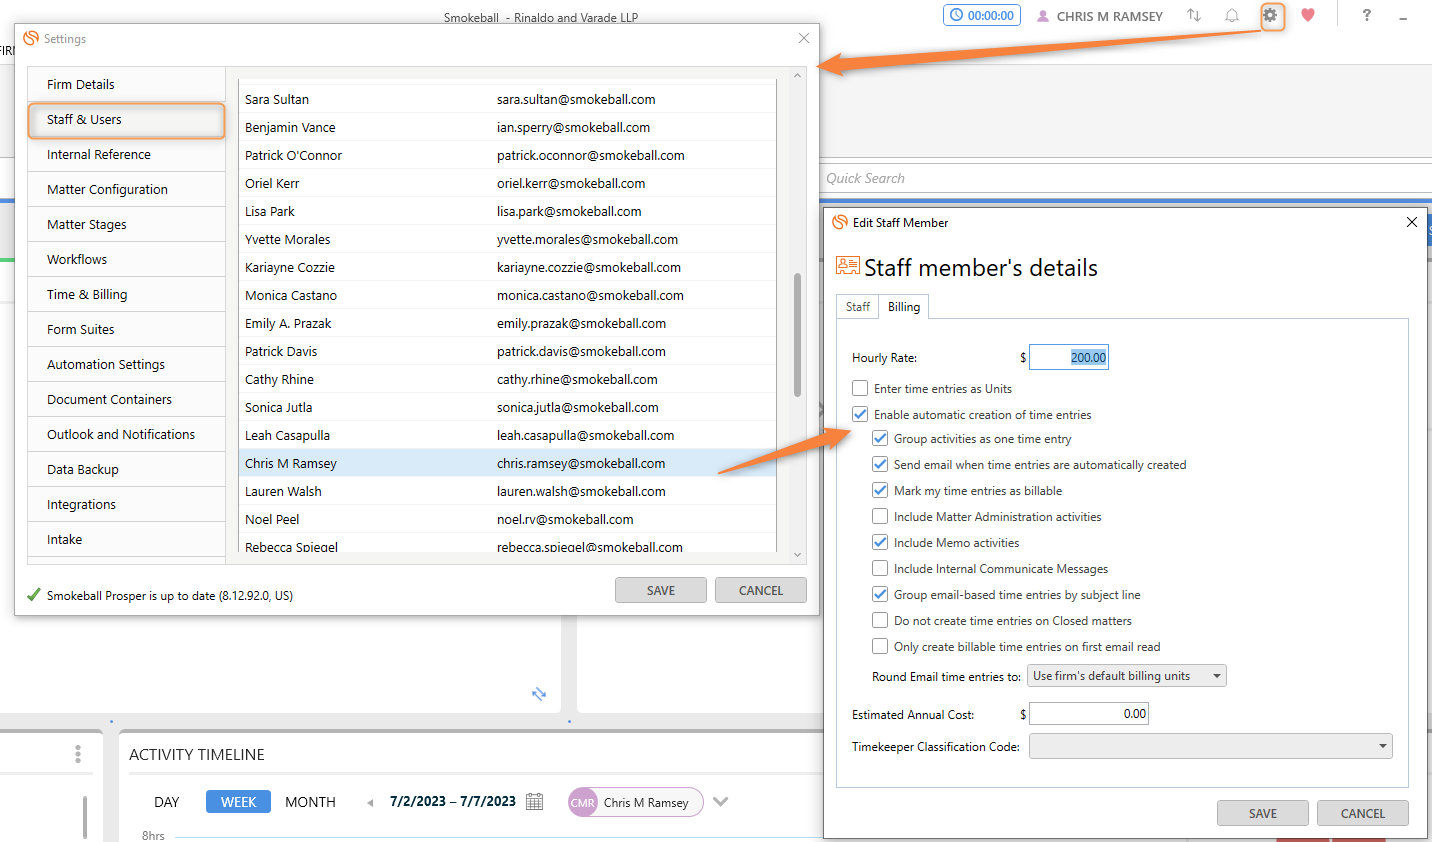Uncheck Group activities as one time entry
This screenshot has width=1432, height=842.
coord(880,438)
